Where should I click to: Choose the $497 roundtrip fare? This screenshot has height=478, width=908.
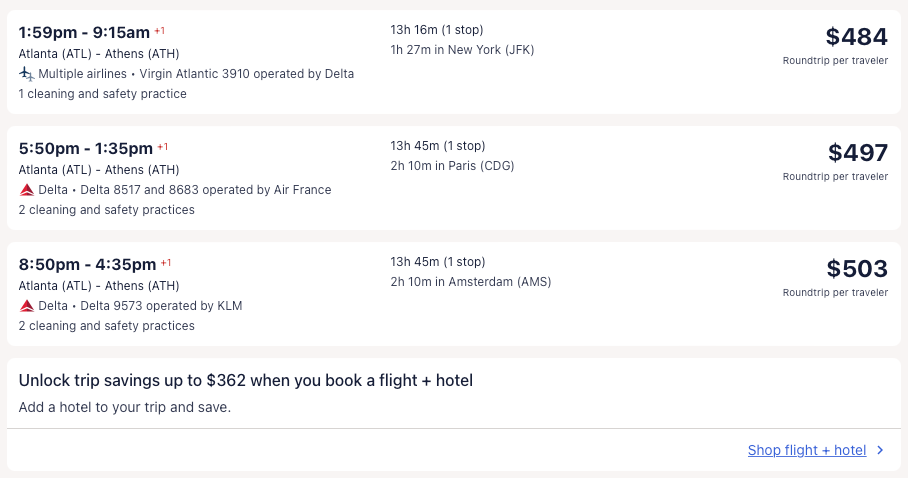point(857,154)
